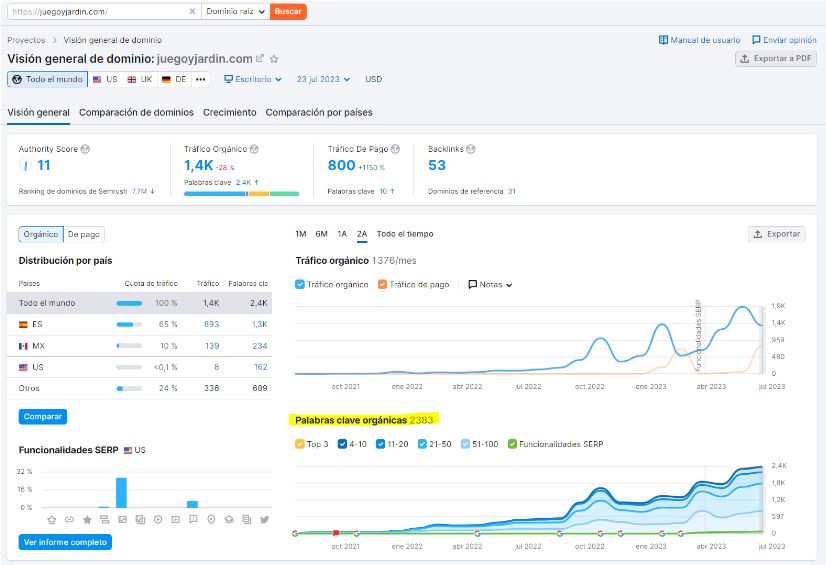This screenshot has height=565, width=826.
Task: Select the Visión general tab
Action: pyautogui.click(x=38, y=112)
